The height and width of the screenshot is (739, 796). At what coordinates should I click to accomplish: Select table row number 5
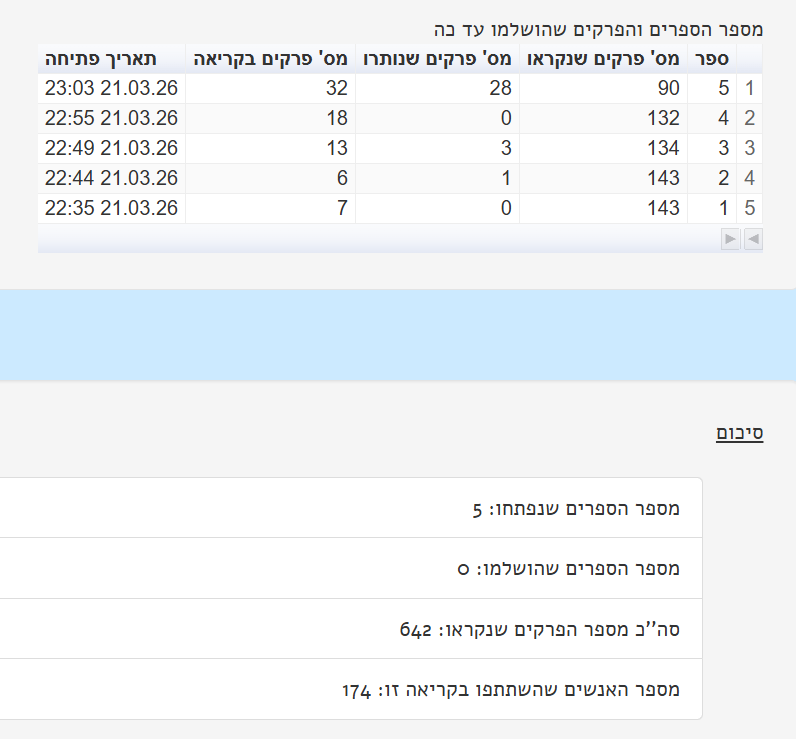[x=750, y=209]
